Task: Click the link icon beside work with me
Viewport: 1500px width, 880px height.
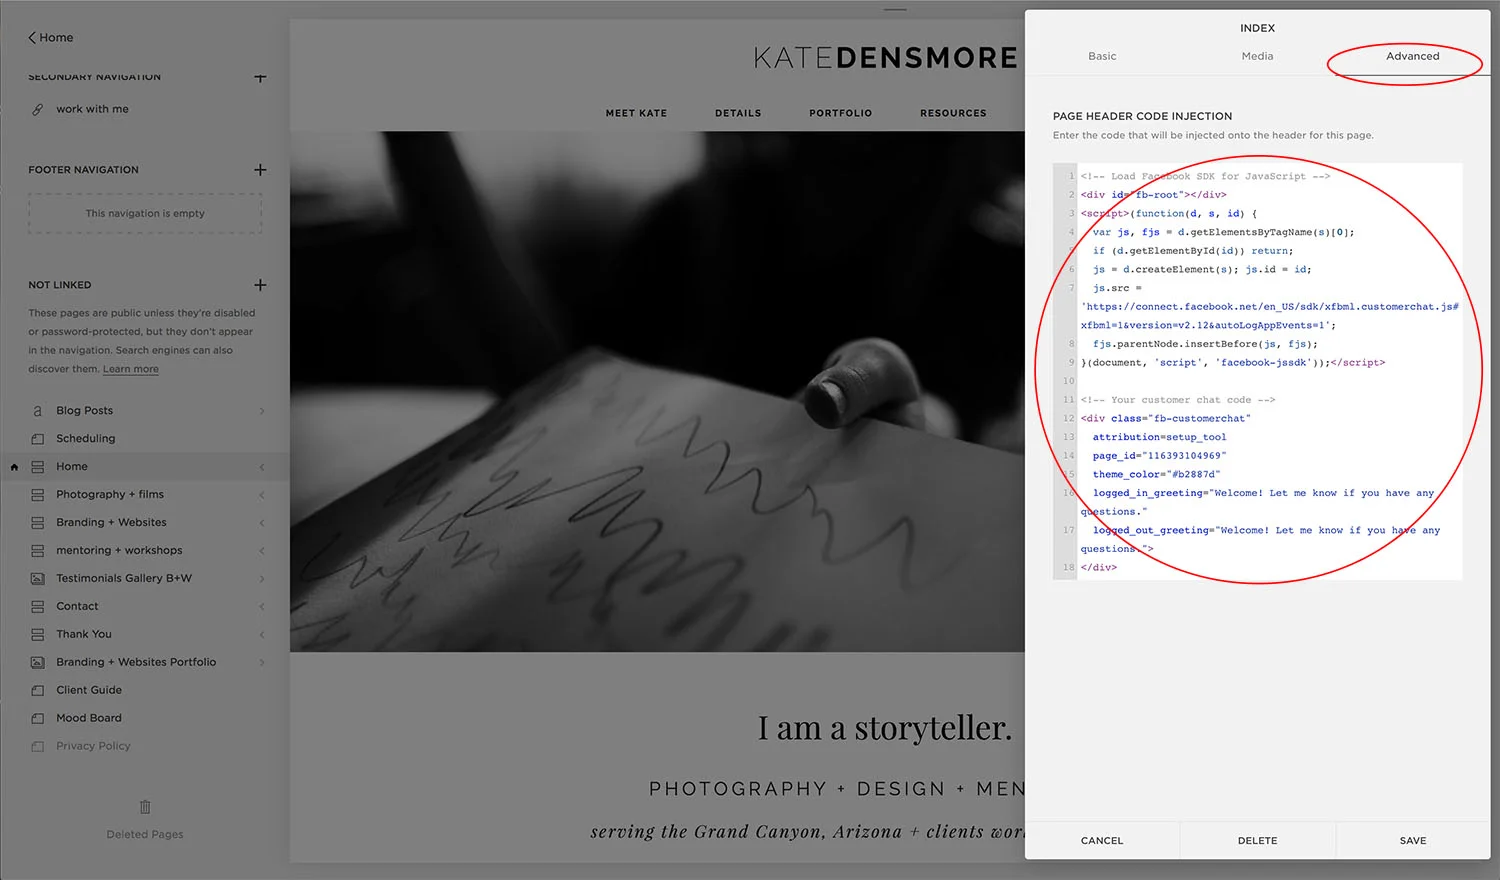Action: 38,109
